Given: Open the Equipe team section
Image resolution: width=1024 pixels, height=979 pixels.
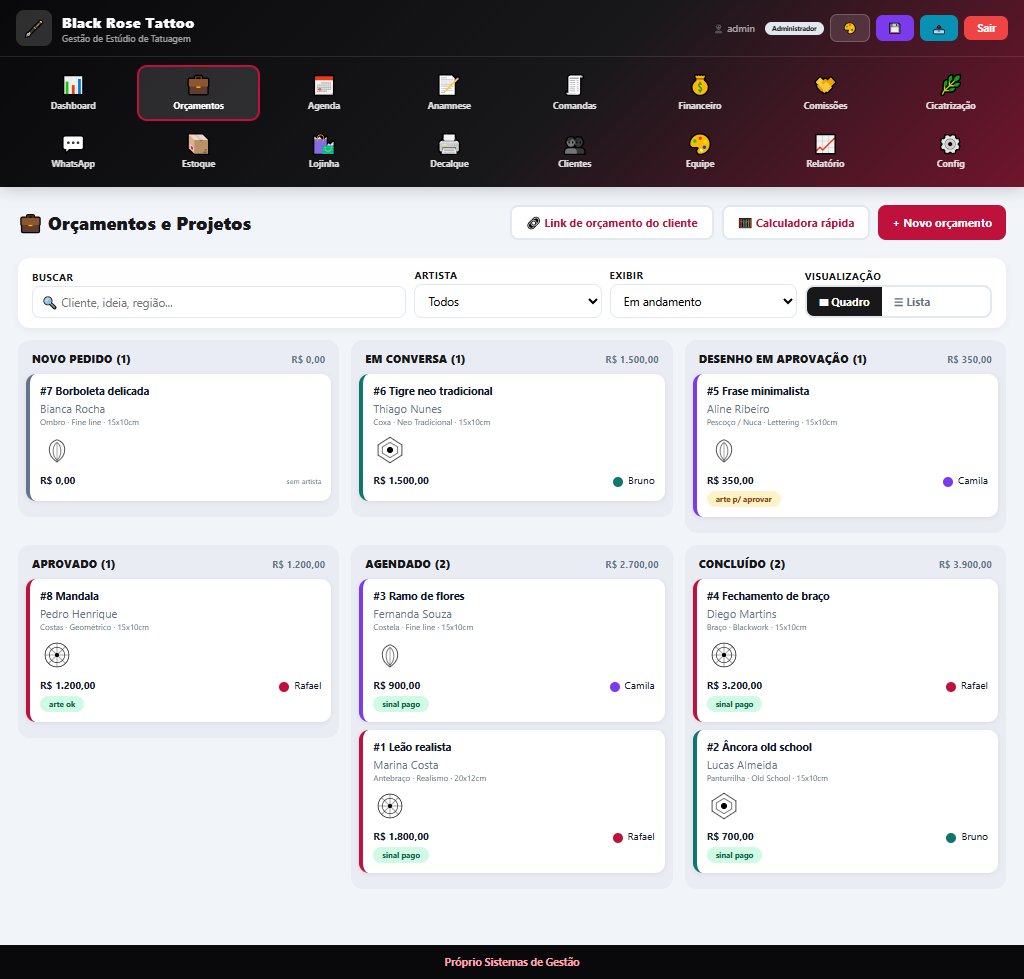Looking at the screenshot, I should coord(700,151).
